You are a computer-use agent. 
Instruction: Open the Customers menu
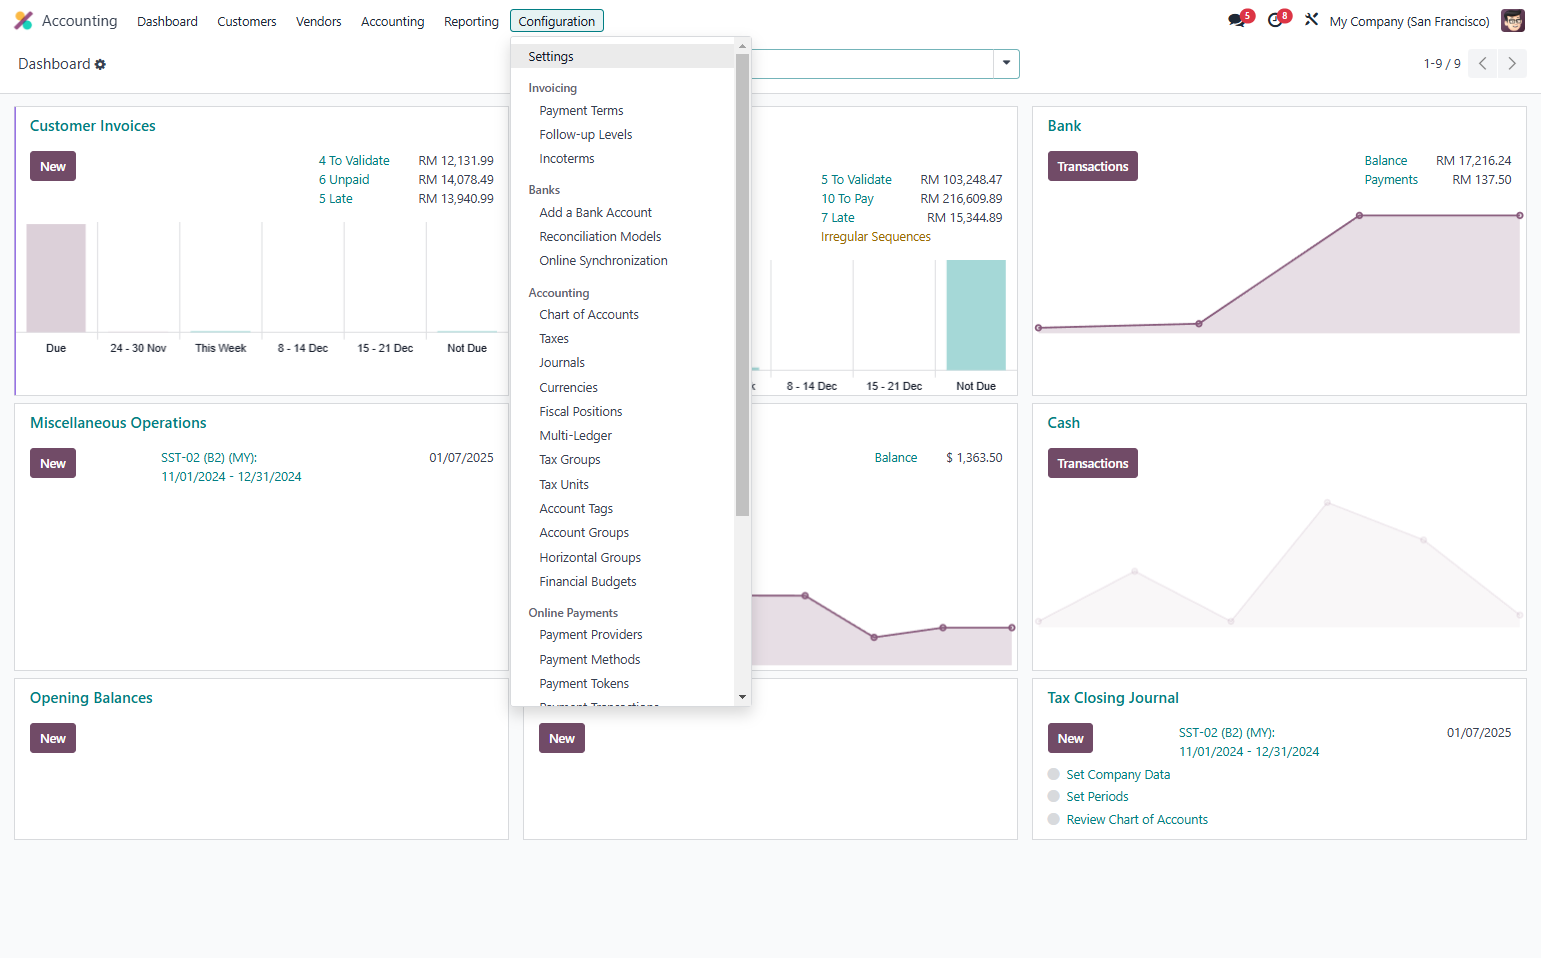[247, 21]
